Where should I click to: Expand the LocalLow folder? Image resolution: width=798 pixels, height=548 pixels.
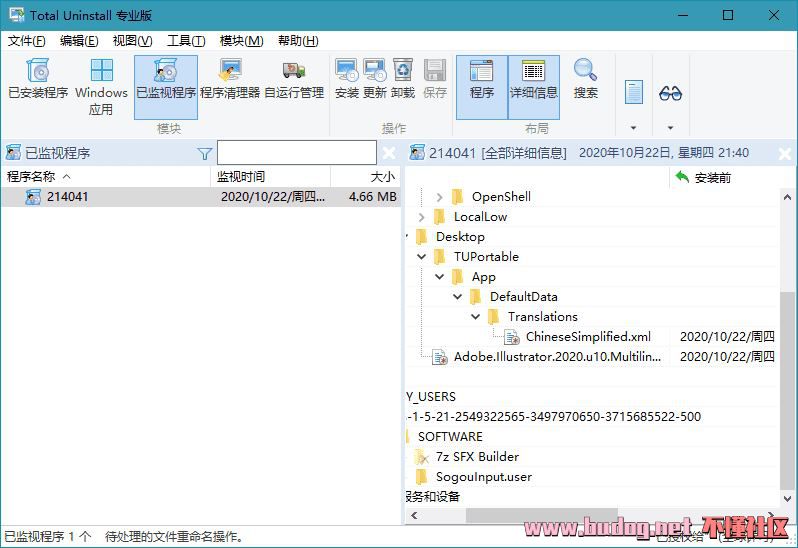421,217
